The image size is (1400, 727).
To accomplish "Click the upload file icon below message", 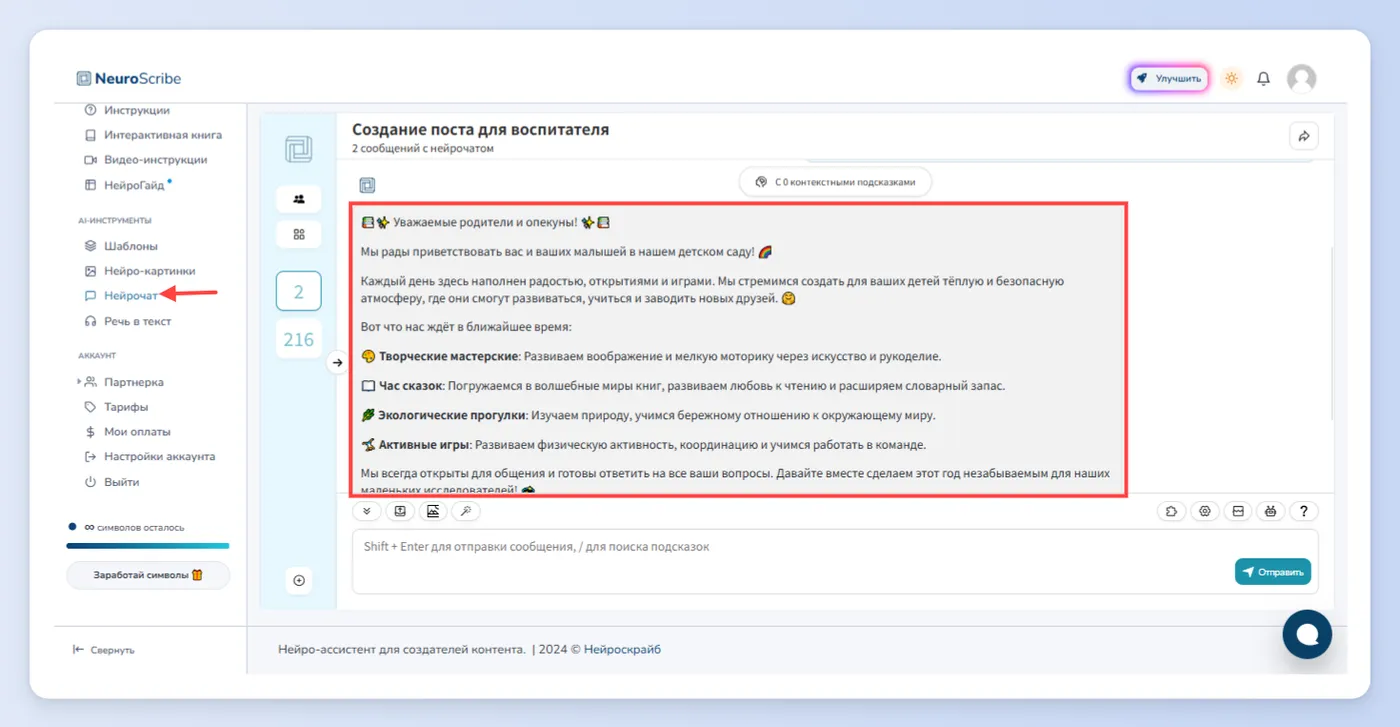I will pos(400,511).
